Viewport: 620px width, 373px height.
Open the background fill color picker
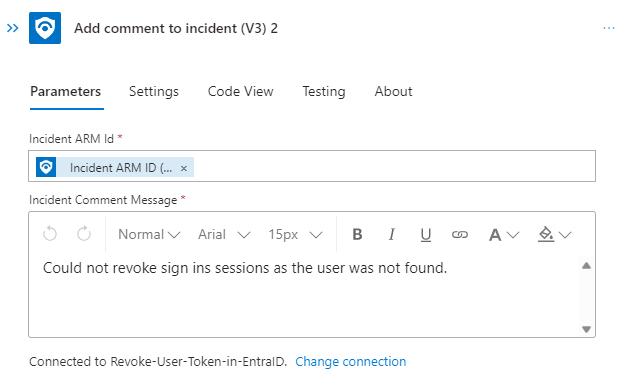click(x=554, y=235)
